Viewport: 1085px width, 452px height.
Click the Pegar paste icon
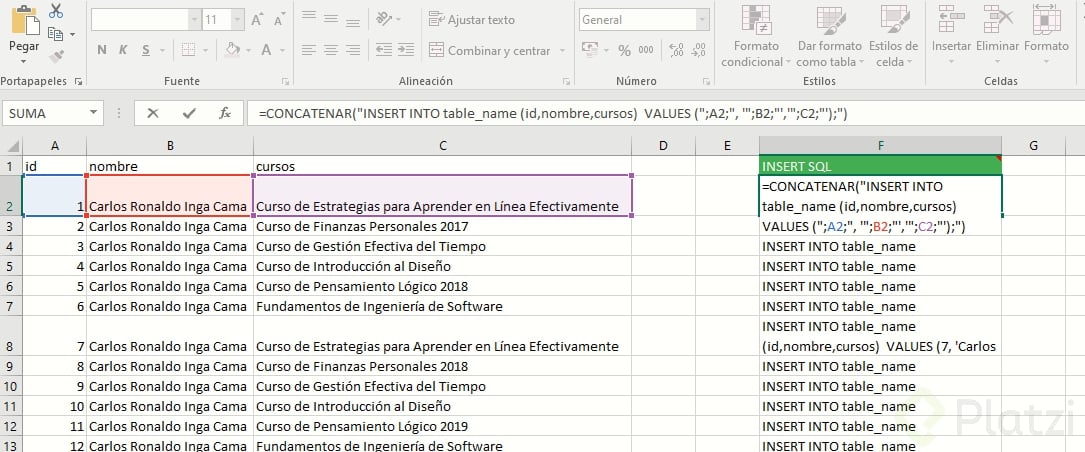(x=24, y=20)
